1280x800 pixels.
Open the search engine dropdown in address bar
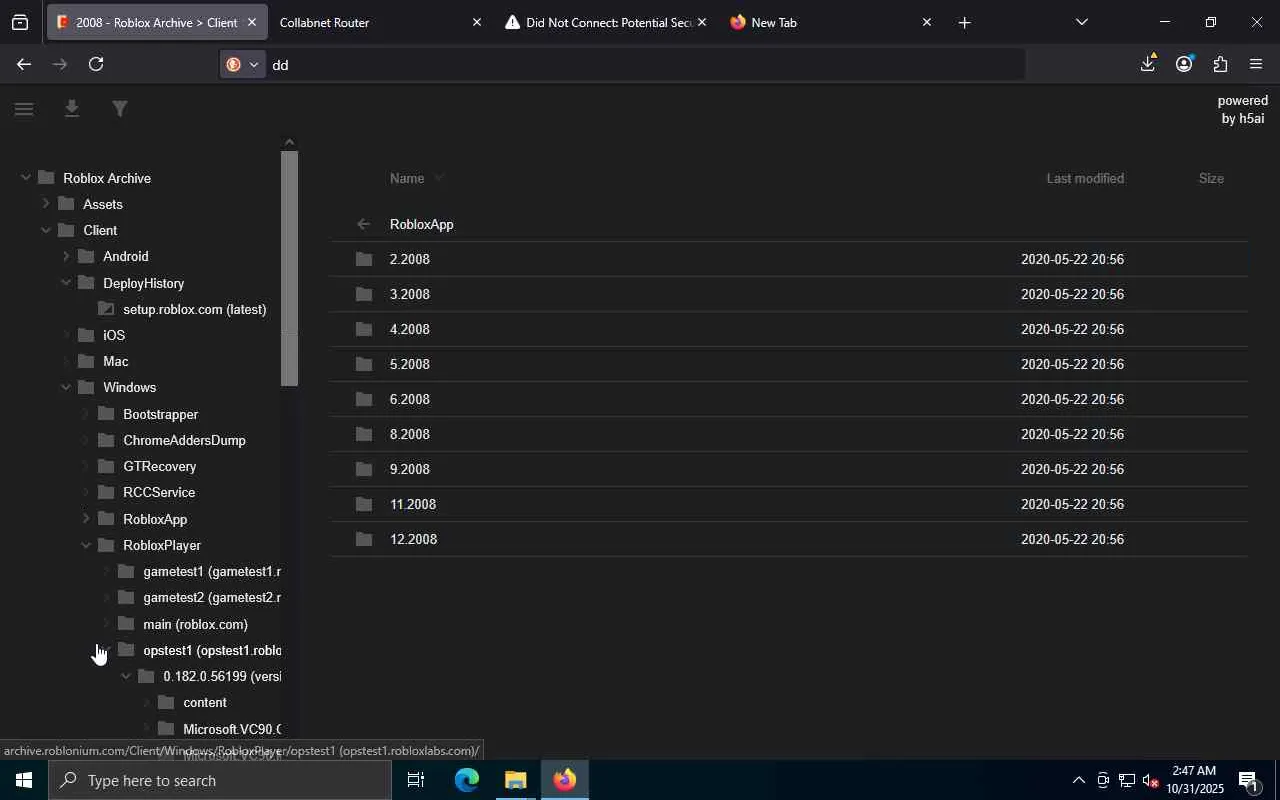pos(243,64)
